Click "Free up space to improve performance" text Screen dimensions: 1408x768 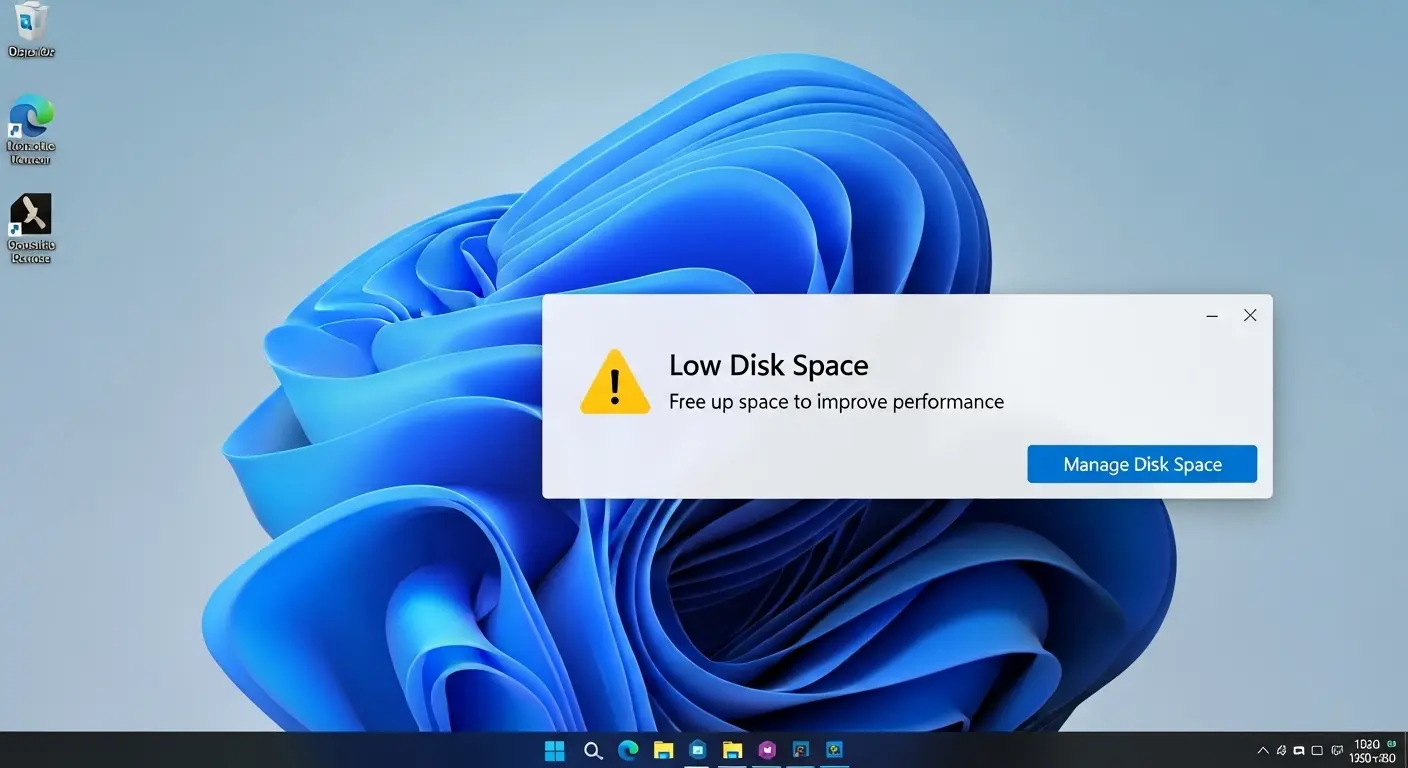[x=836, y=402]
